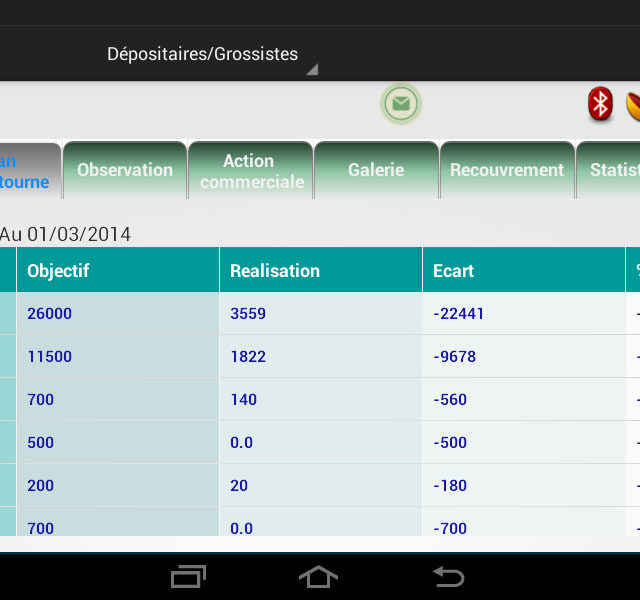The height and width of the screenshot is (600, 640).
Task: Tap the Realisation value 20
Action: click(320, 486)
